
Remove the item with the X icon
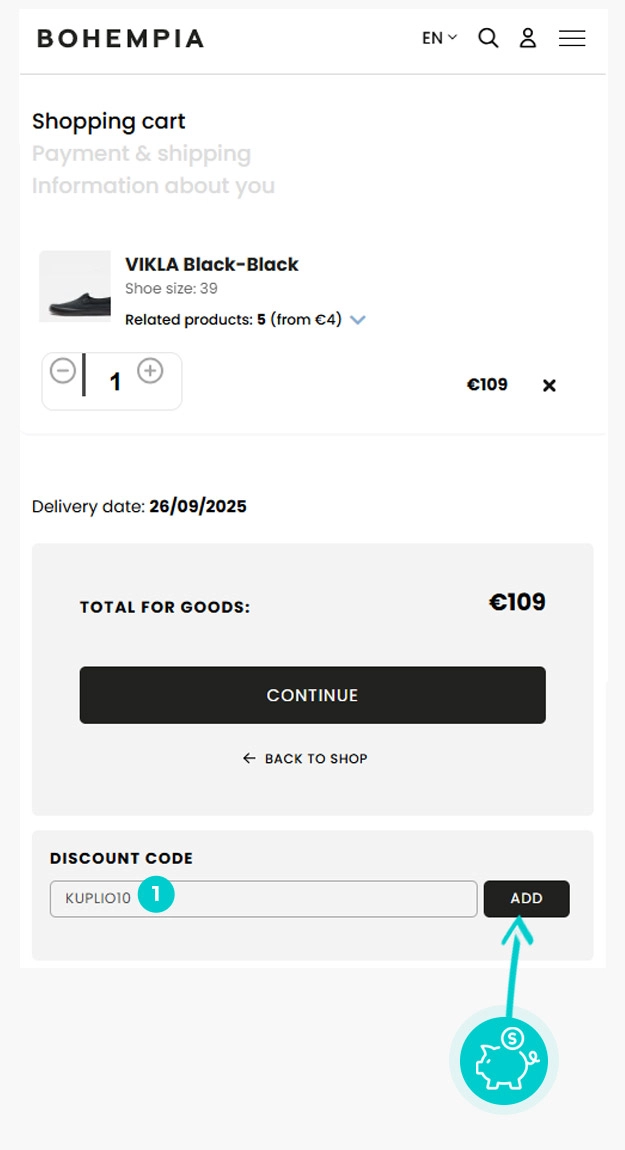tap(549, 385)
